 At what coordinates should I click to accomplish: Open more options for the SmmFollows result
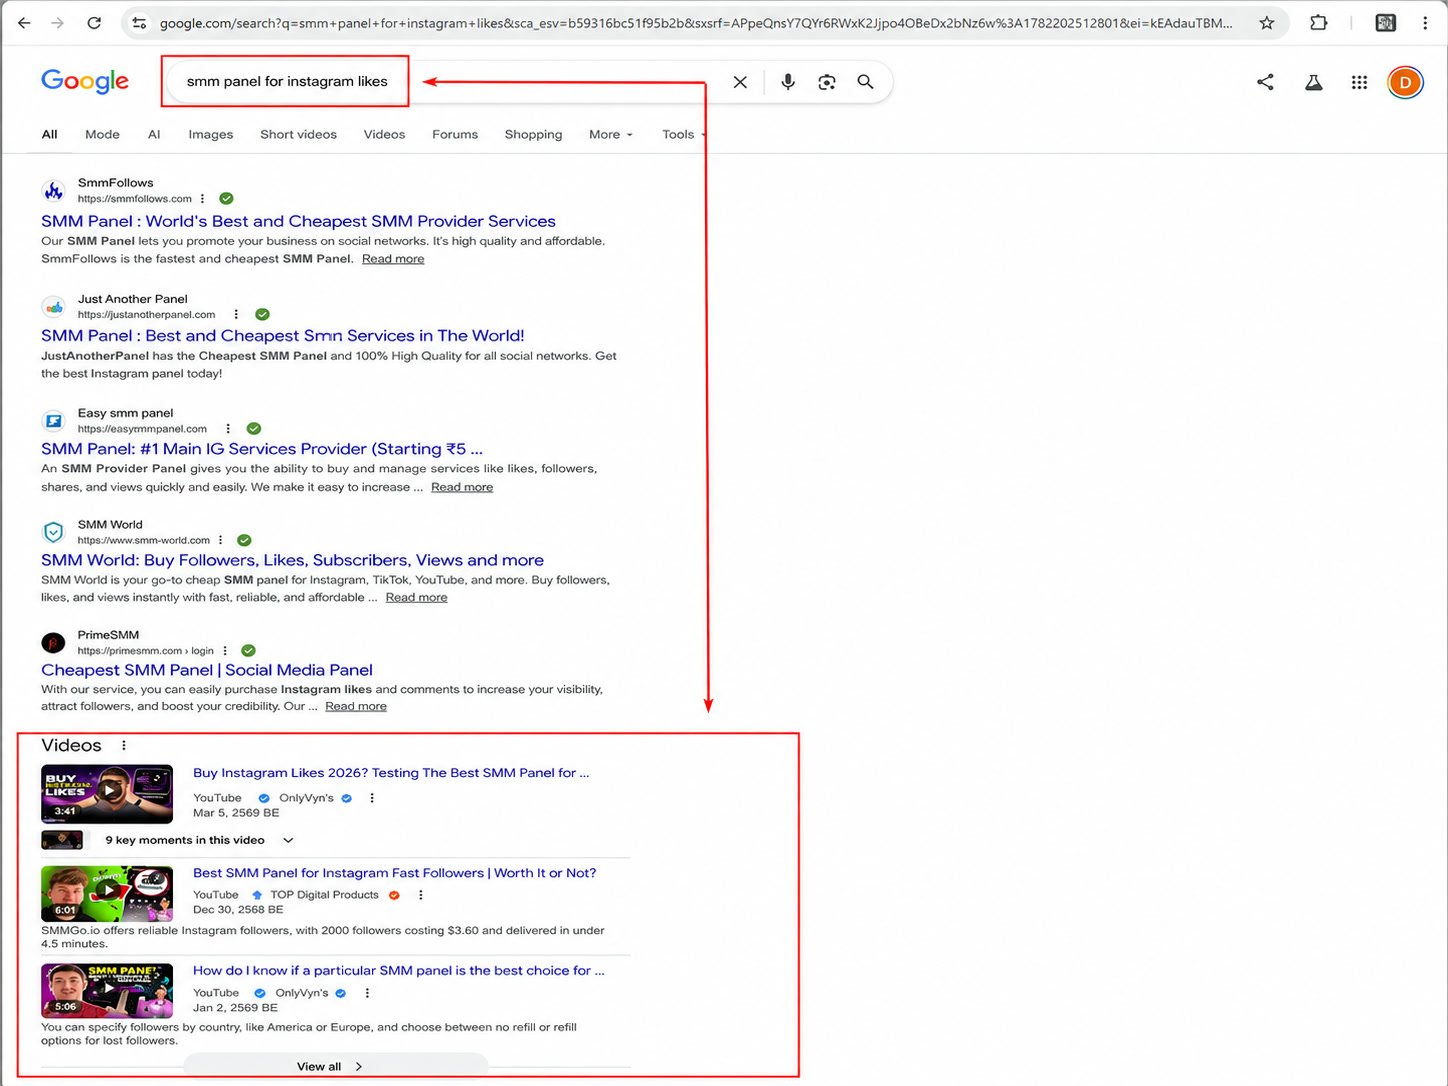(x=203, y=199)
